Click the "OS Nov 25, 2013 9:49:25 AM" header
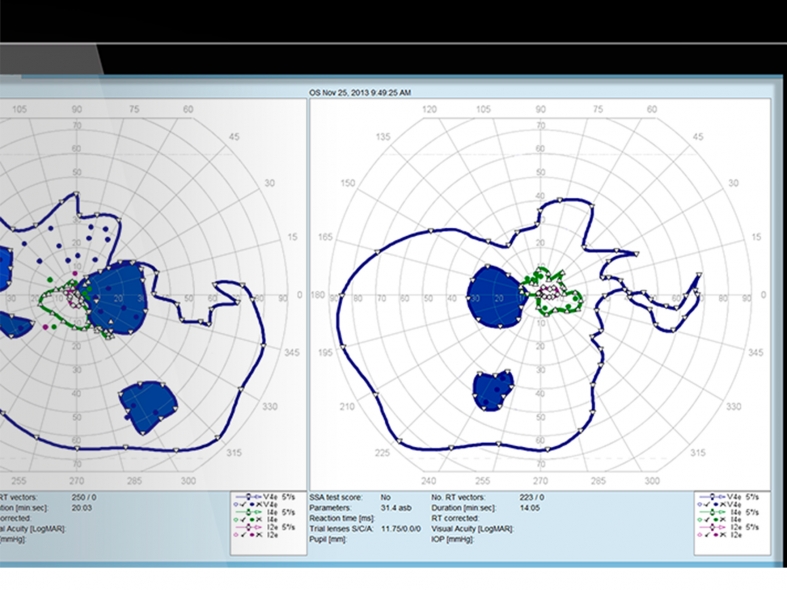The height and width of the screenshot is (590, 787). [360, 92]
